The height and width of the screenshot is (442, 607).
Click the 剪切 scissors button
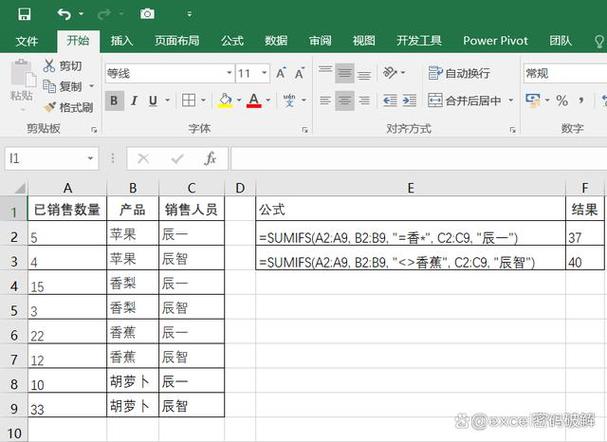(x=62, y=66)
